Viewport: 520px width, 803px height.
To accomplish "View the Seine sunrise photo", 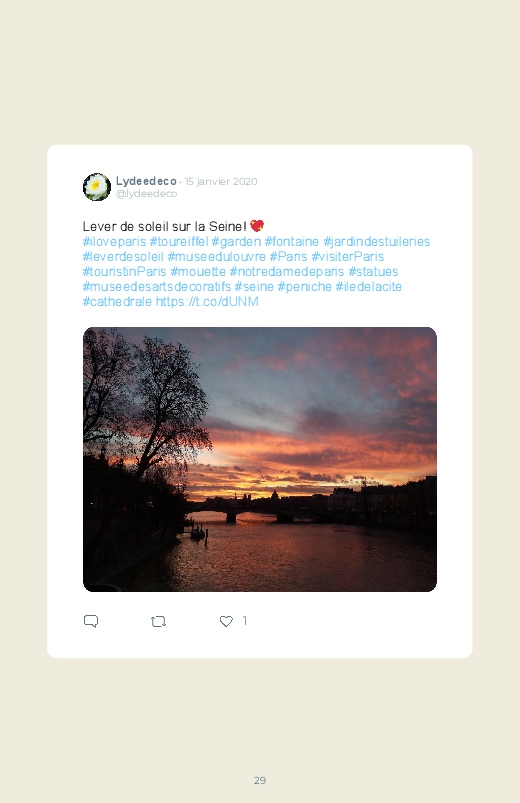I will click(x=260, y=459).
